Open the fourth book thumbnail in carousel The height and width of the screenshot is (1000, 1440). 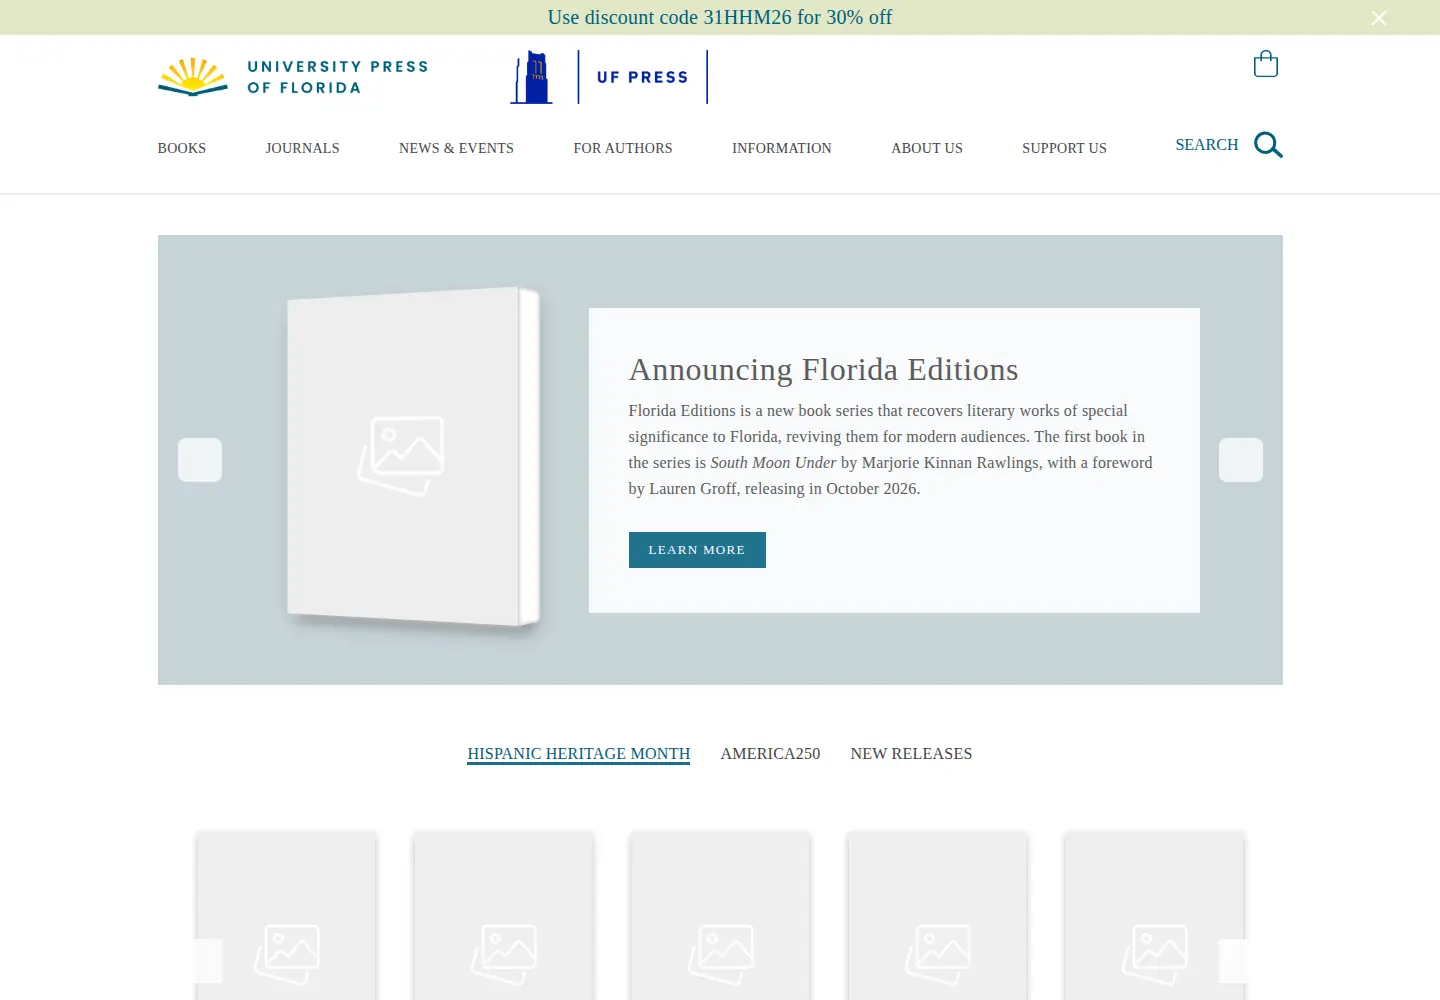pyautogui.click(x=937, y=916)
